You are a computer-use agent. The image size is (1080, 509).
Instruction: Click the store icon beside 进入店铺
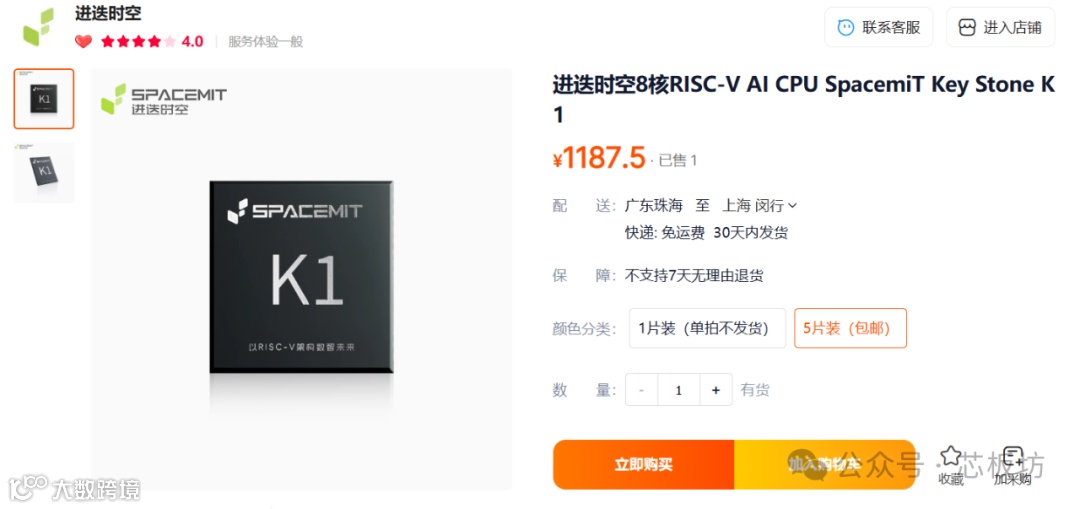click(x=967, y=28)
